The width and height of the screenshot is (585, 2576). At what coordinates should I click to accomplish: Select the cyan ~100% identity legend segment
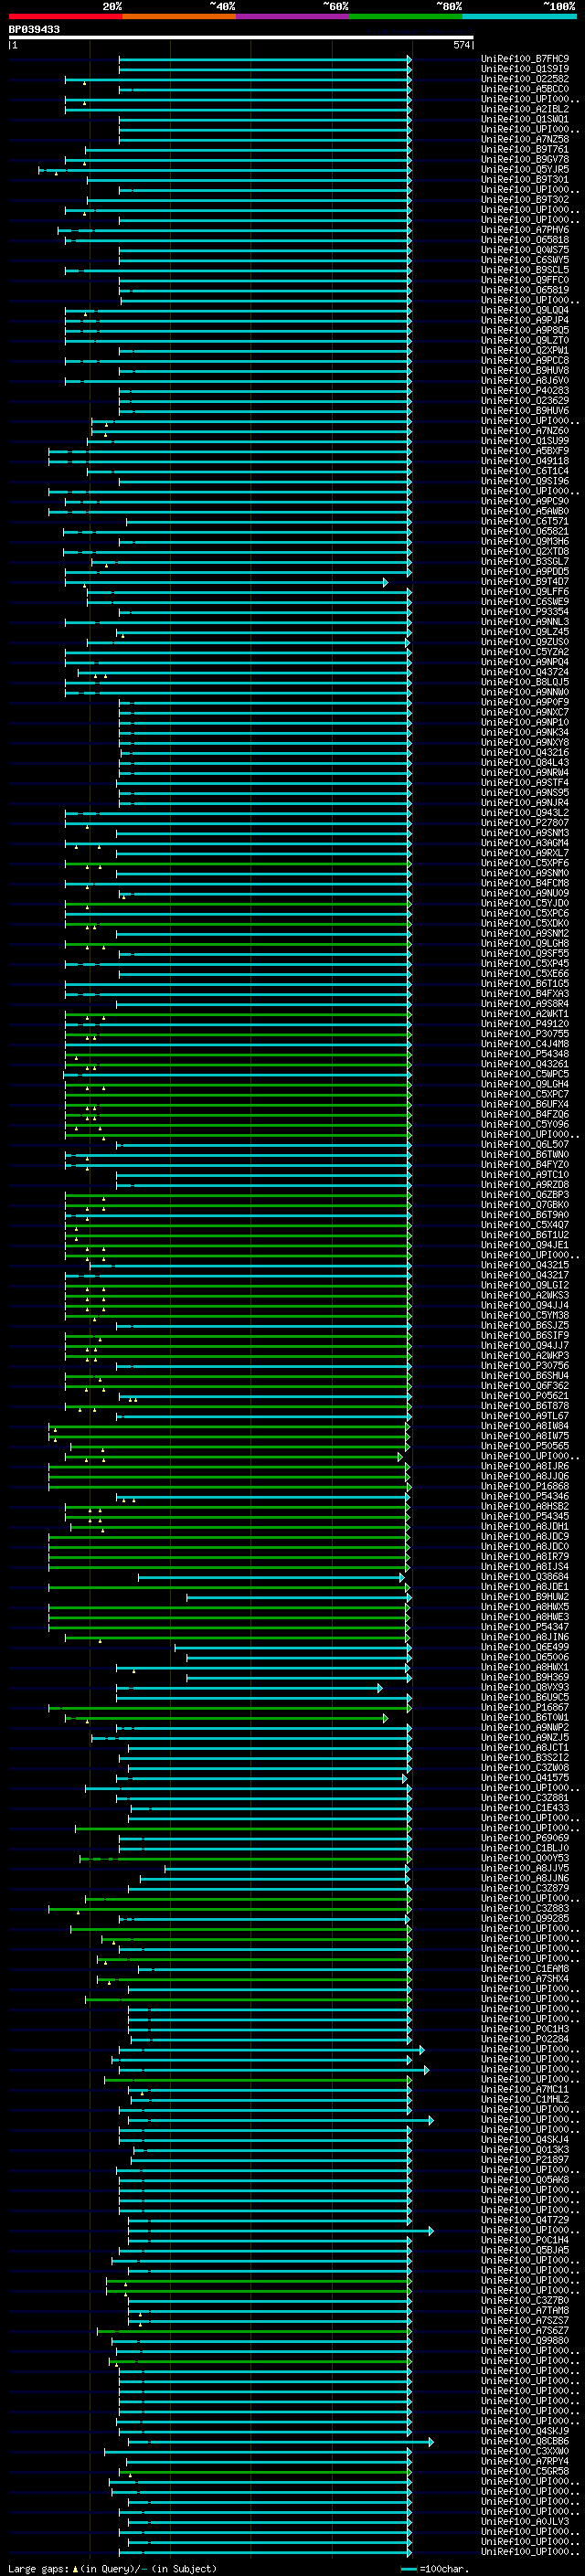(x=519, y=16)
